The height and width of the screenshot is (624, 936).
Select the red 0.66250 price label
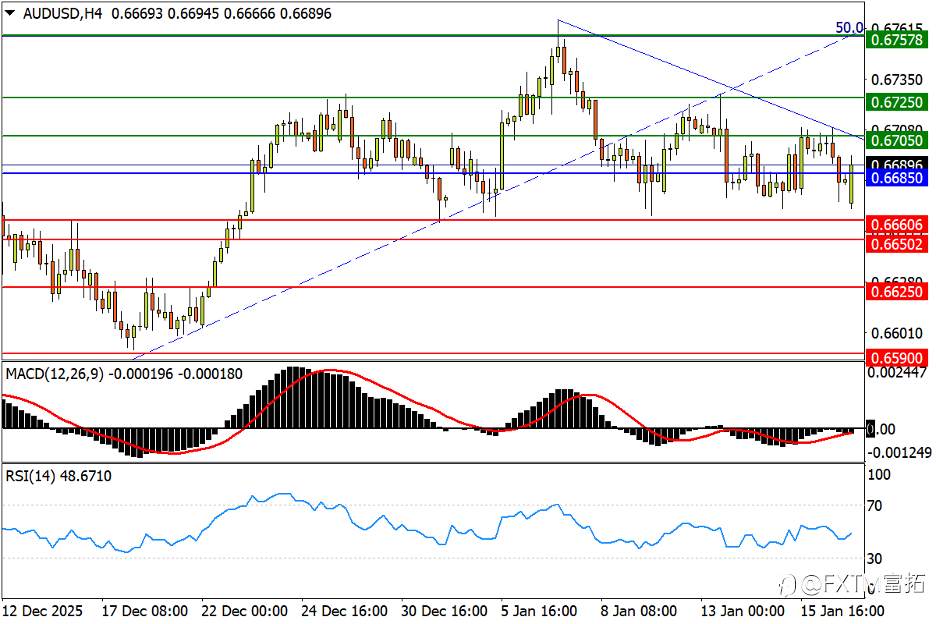[x=897, y=291]
